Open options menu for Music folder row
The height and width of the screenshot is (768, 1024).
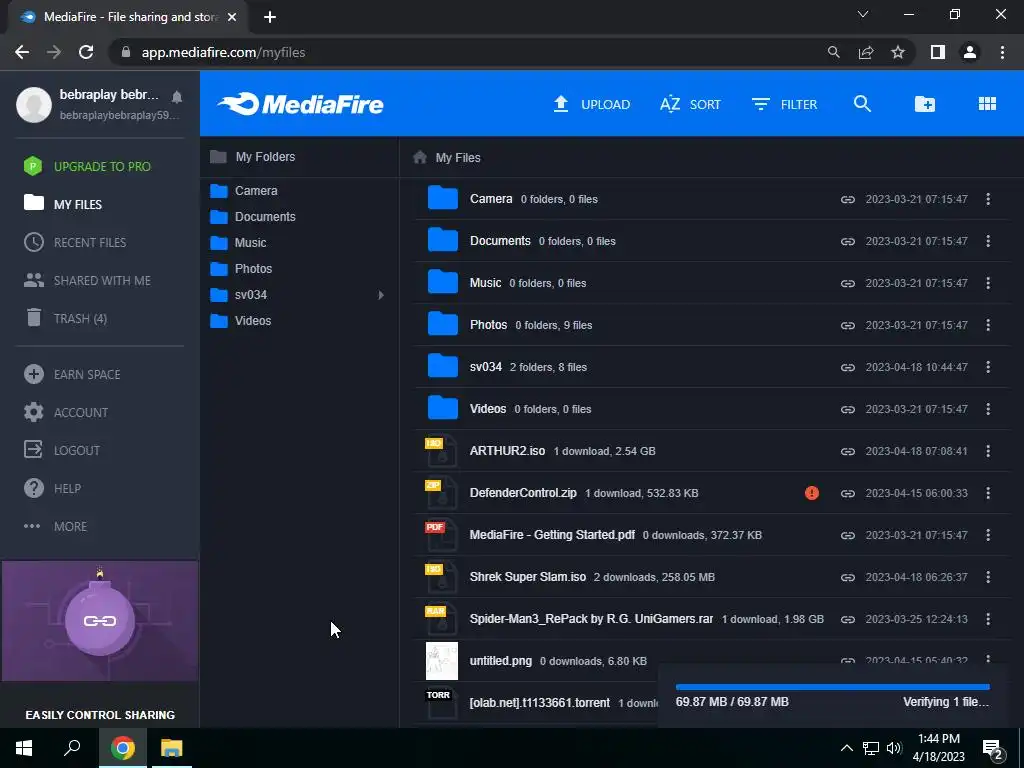(988, 283)
